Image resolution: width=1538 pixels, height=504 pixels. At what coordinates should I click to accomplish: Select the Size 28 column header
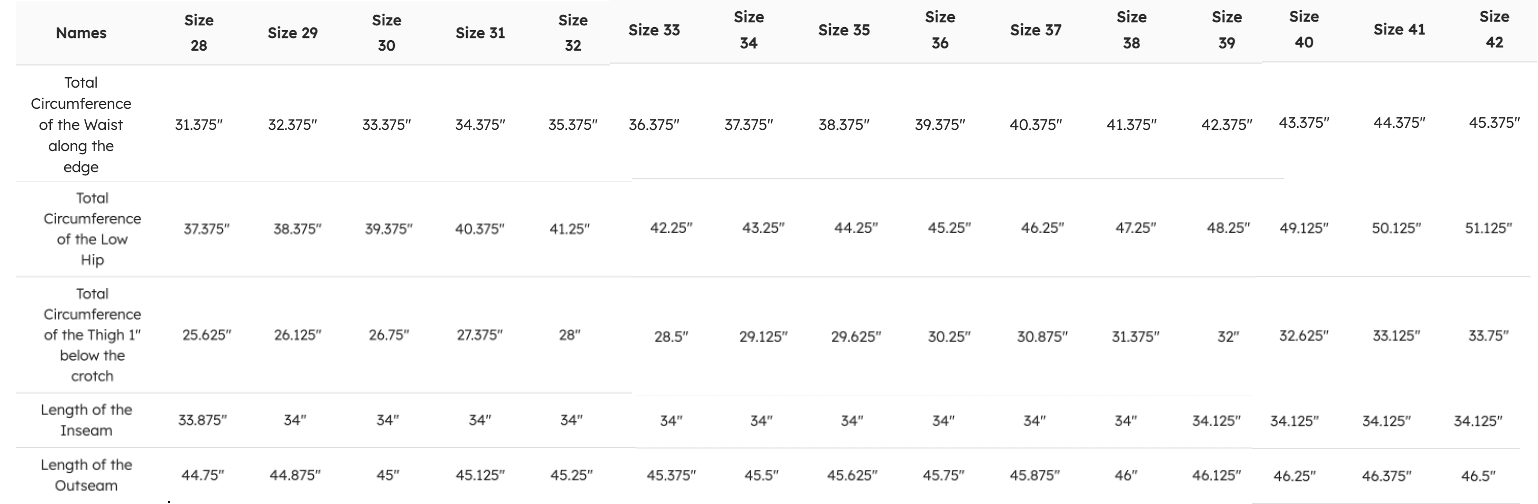click(199, 33)
